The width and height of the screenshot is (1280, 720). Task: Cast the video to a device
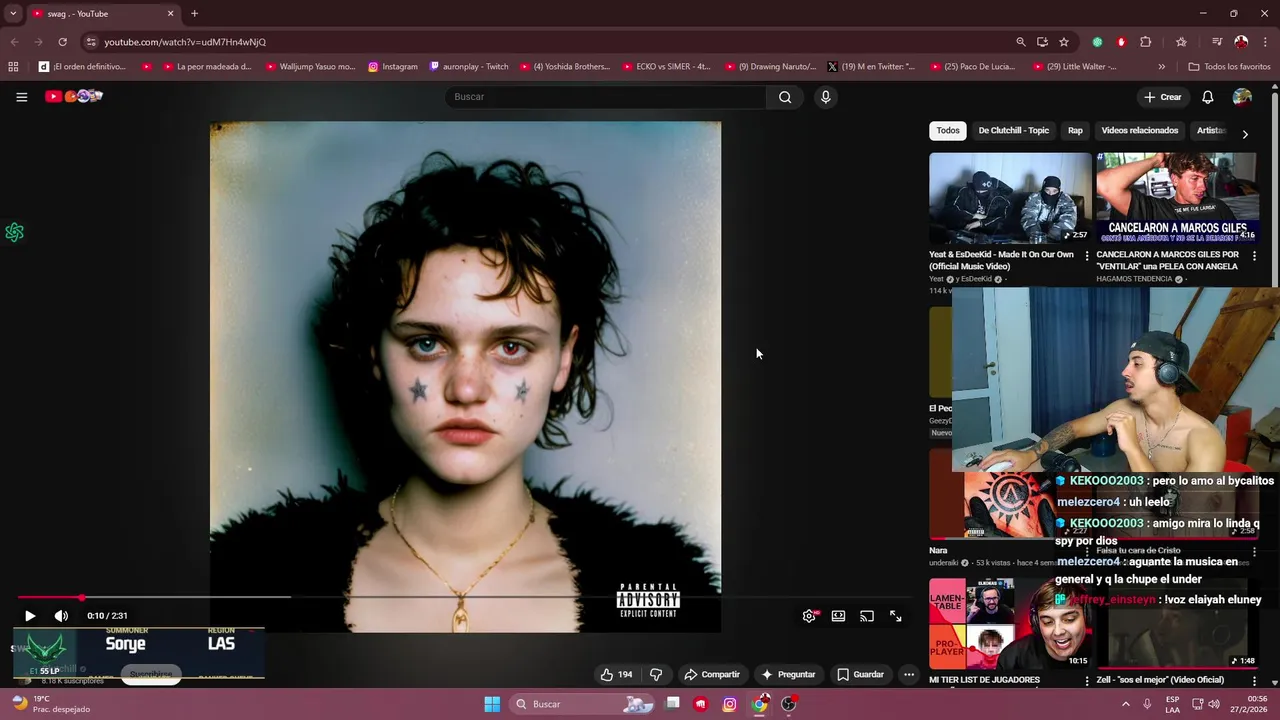click(x=867, y=616)
